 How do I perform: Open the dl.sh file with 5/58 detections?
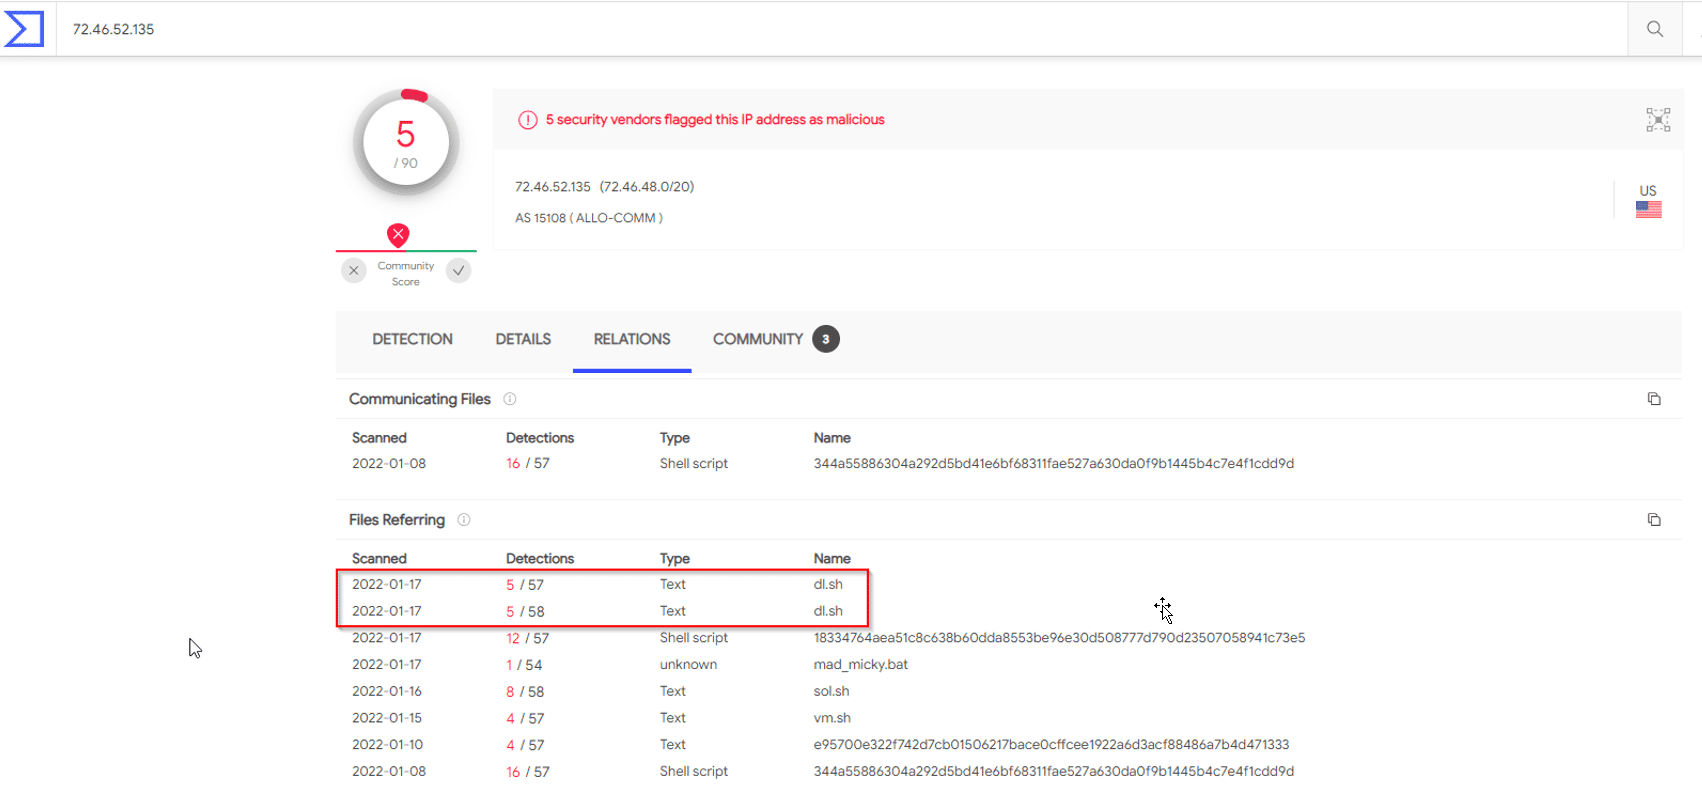click(x=828, y=612)
